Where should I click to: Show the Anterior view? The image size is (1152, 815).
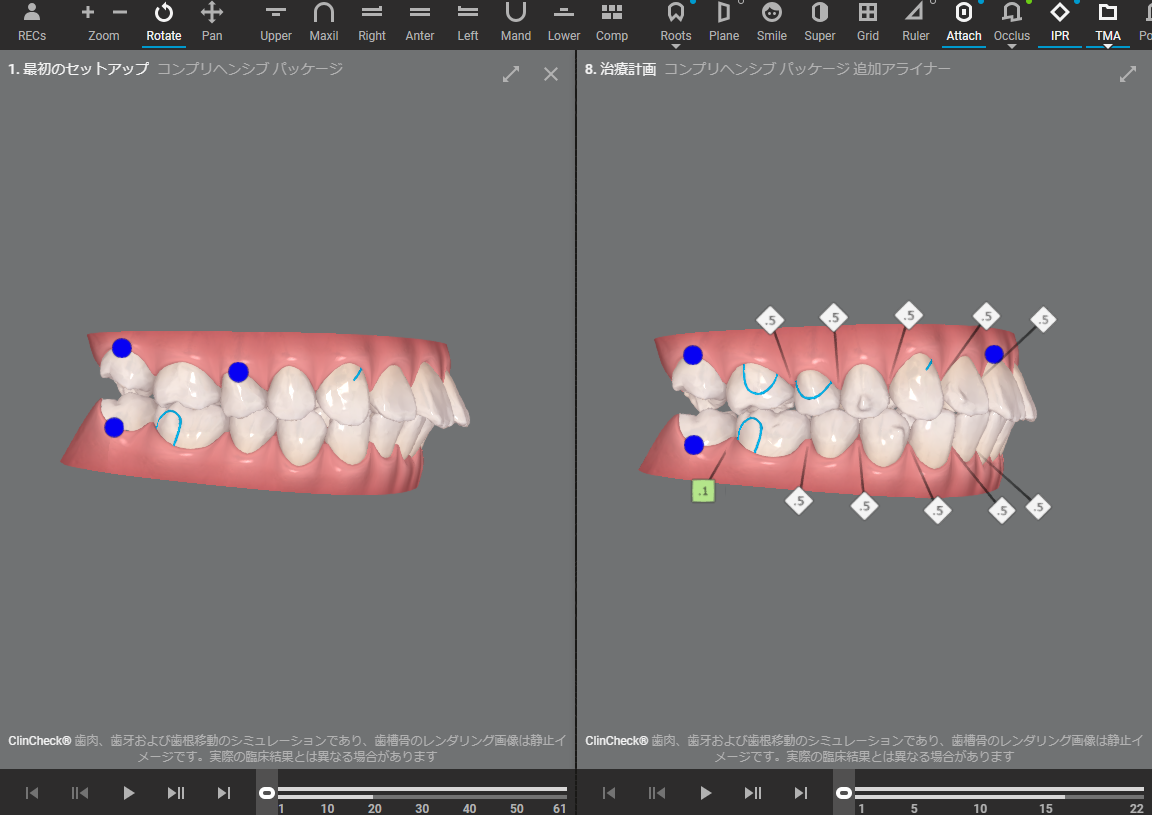[420, 22]
